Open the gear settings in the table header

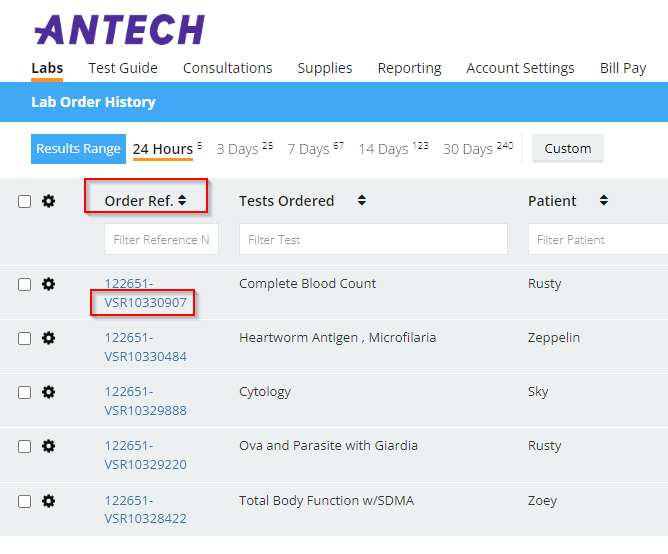(x=48, y=201)
